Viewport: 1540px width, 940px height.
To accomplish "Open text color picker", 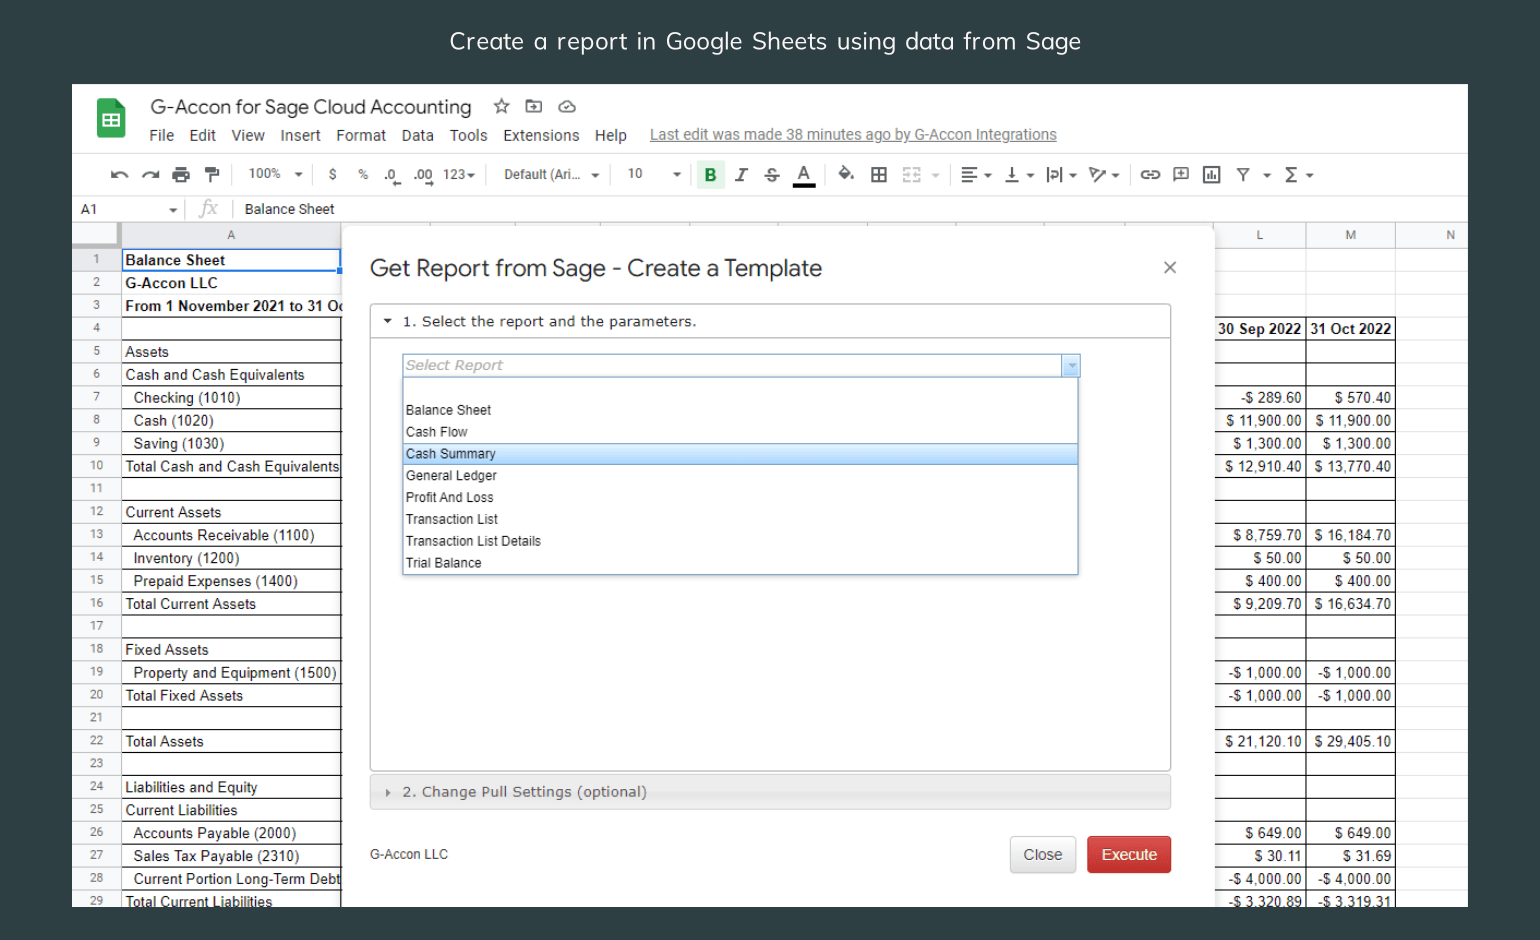I will coord(804,175).
